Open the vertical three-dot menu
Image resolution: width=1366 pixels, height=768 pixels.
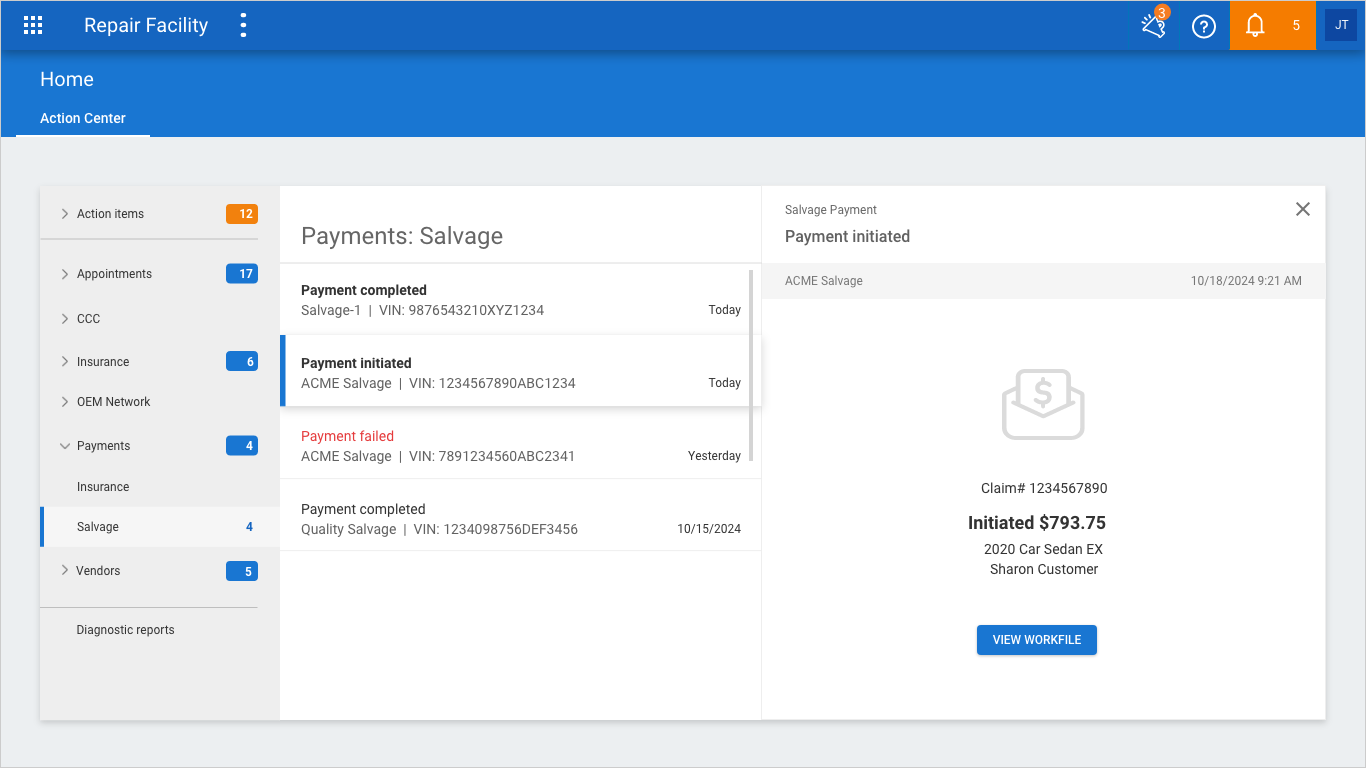[243, 26]
